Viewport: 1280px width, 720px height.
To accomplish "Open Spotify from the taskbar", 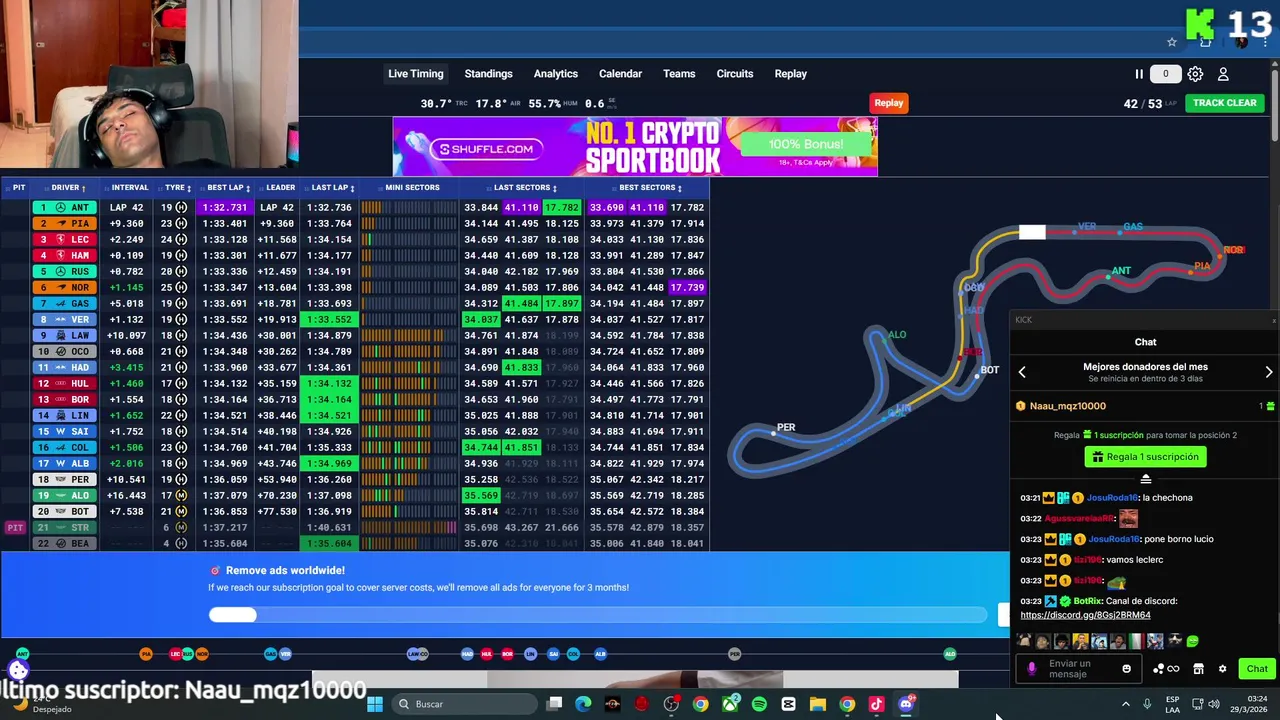I will tap(759, 704).
